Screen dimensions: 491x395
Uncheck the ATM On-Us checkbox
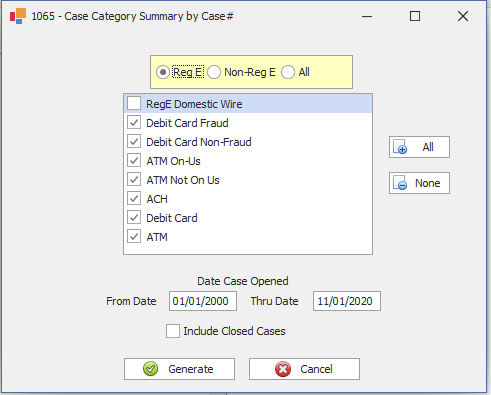[x=134, y=161]
